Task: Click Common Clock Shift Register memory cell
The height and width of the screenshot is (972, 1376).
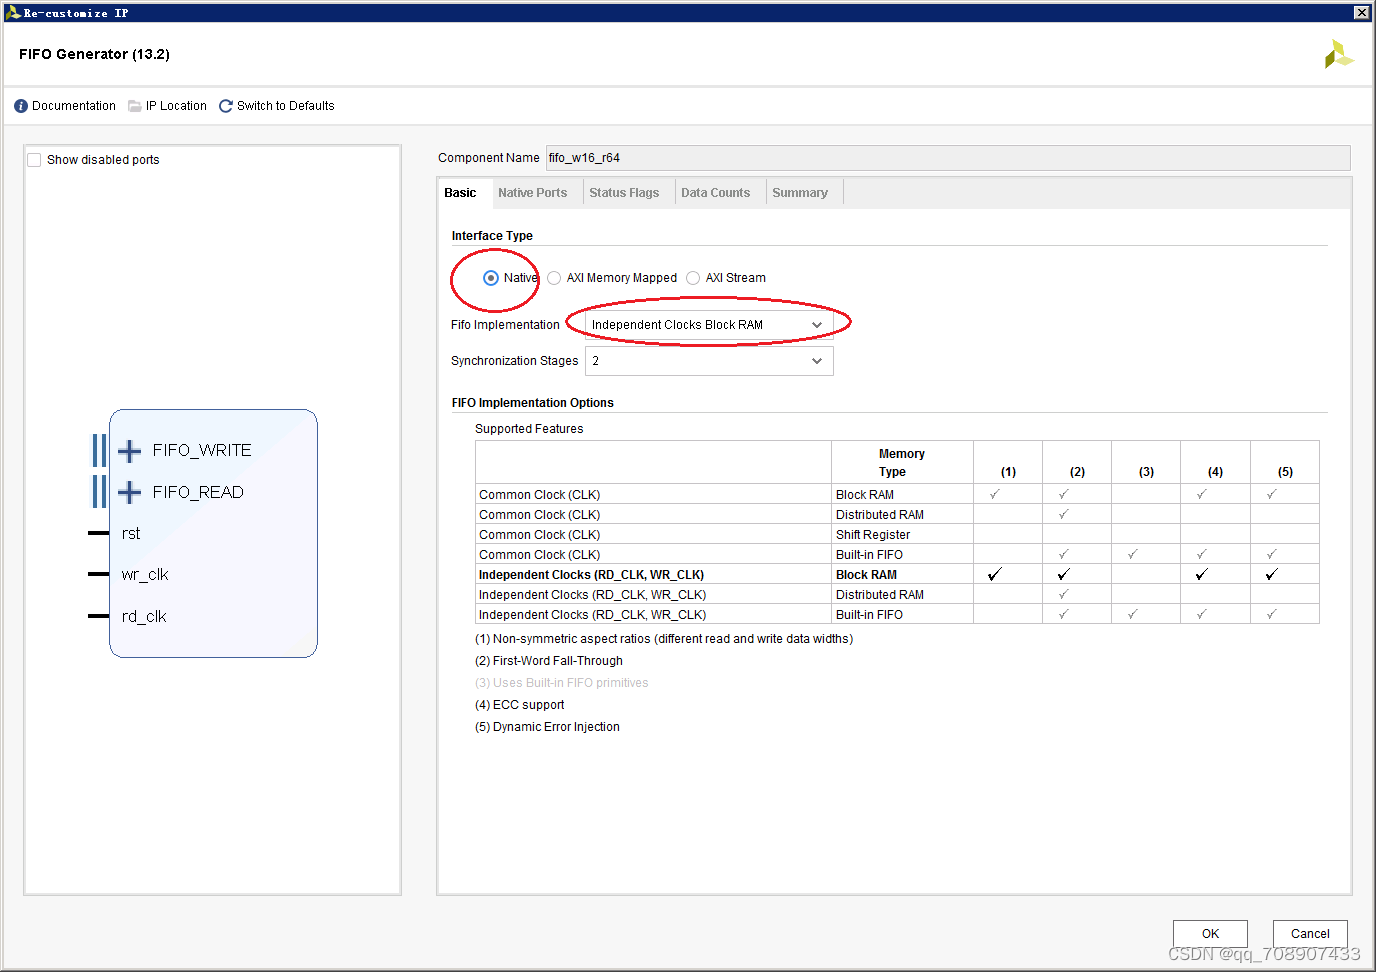Action: click(902, 535)
